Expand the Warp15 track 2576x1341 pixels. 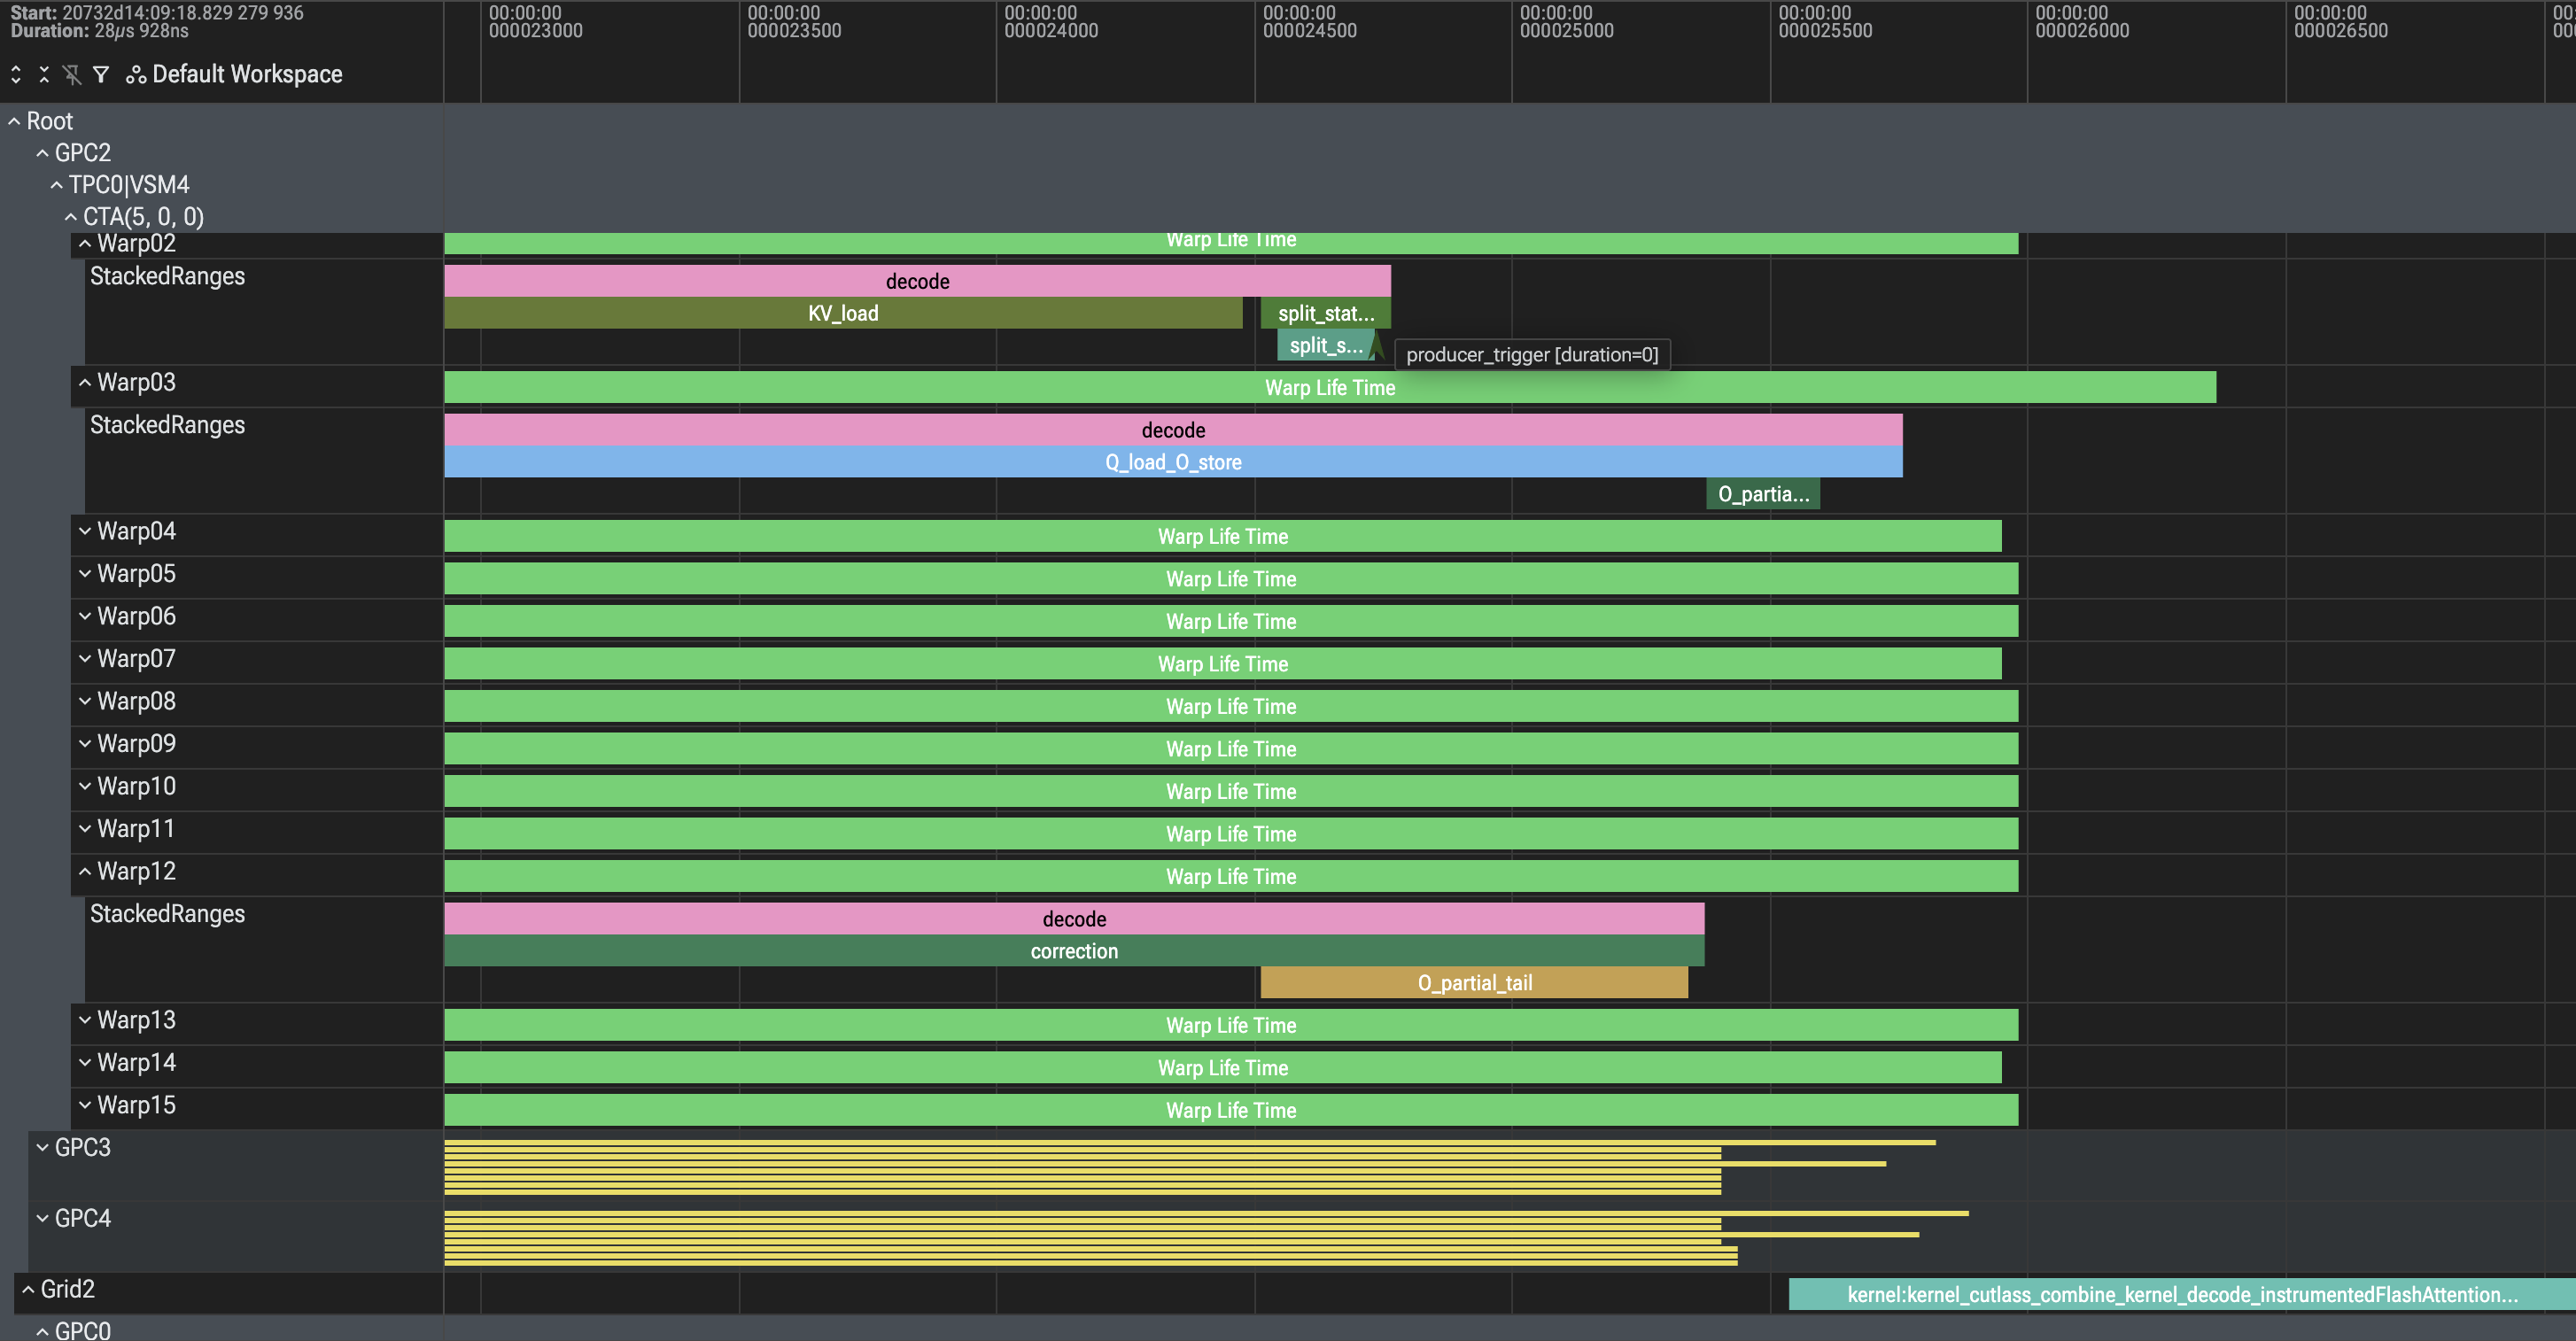coord(85,1105)
